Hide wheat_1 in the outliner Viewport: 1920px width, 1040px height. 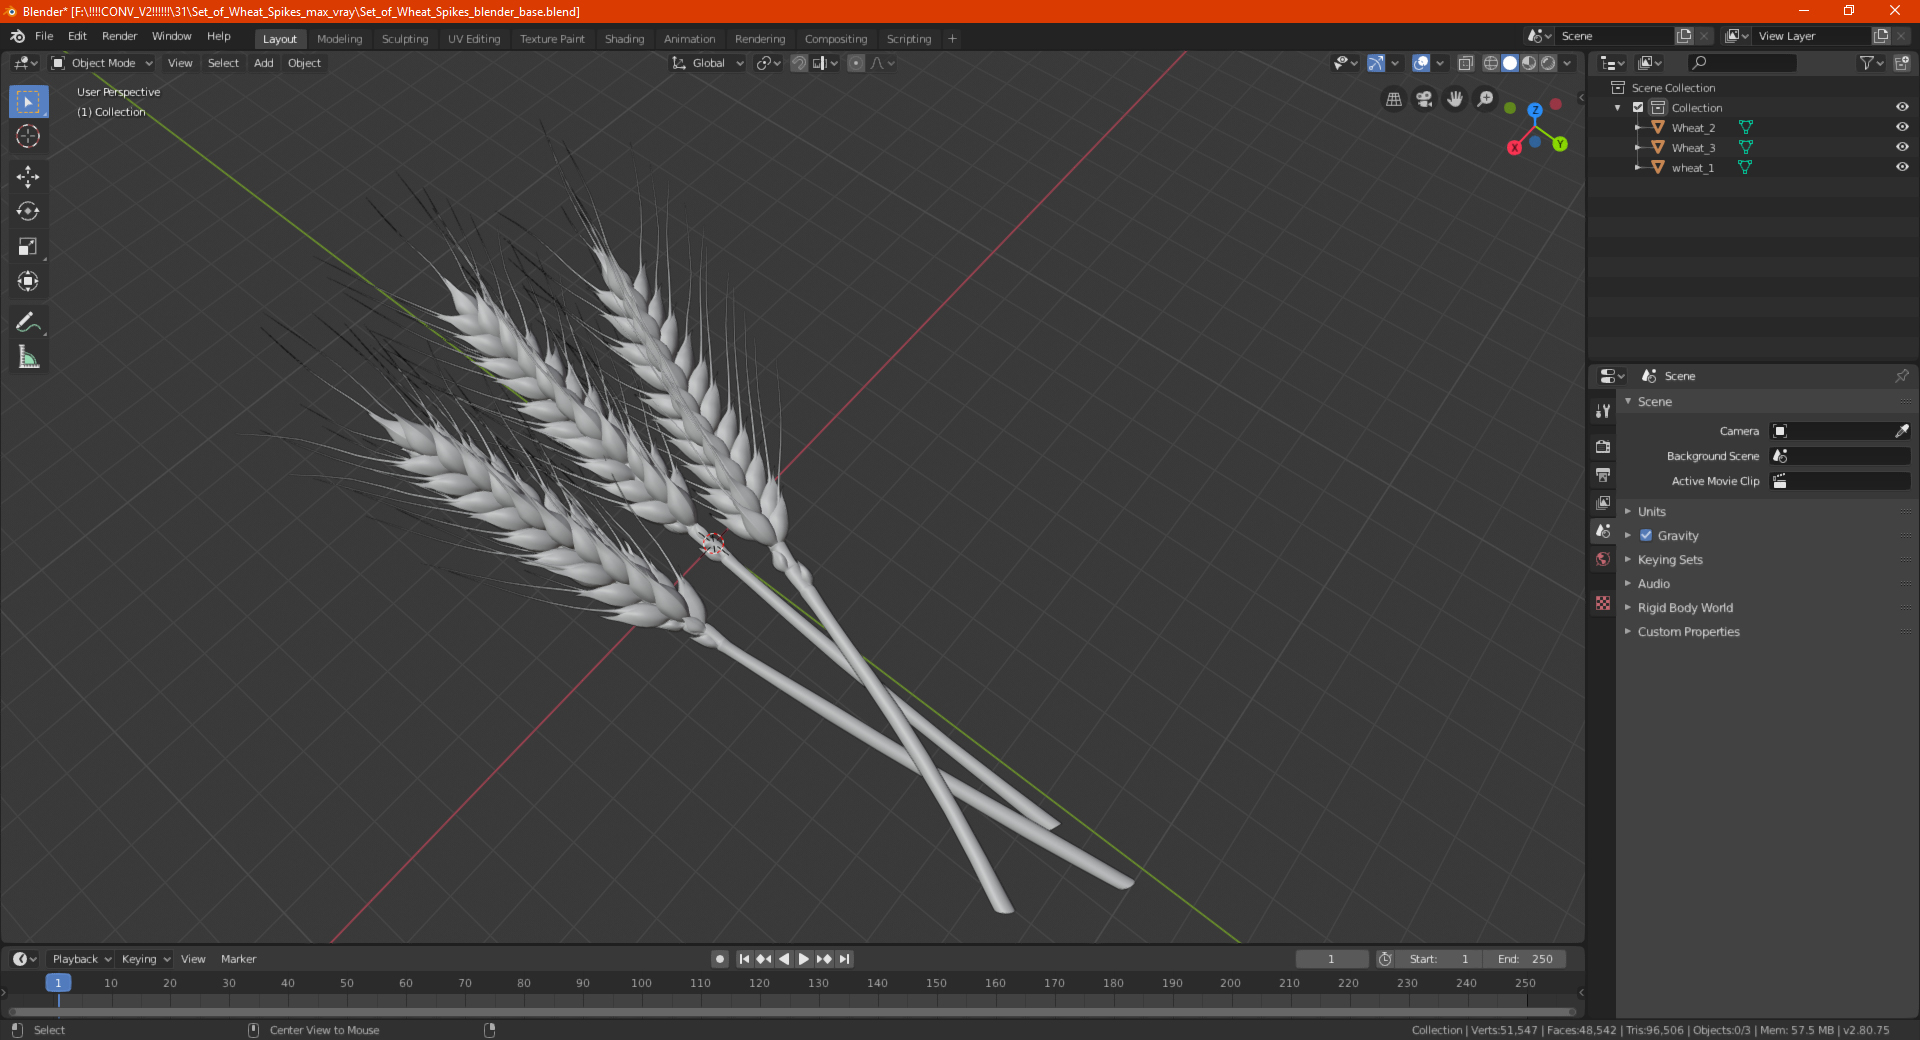pos(1902,167)
